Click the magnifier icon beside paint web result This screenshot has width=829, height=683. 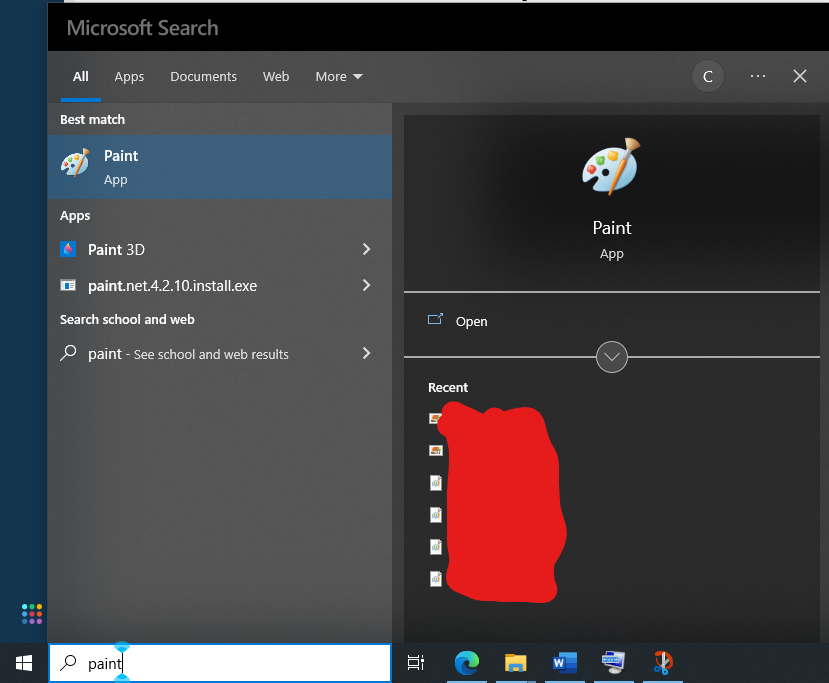pyautogui.click(x=68, y=353)
